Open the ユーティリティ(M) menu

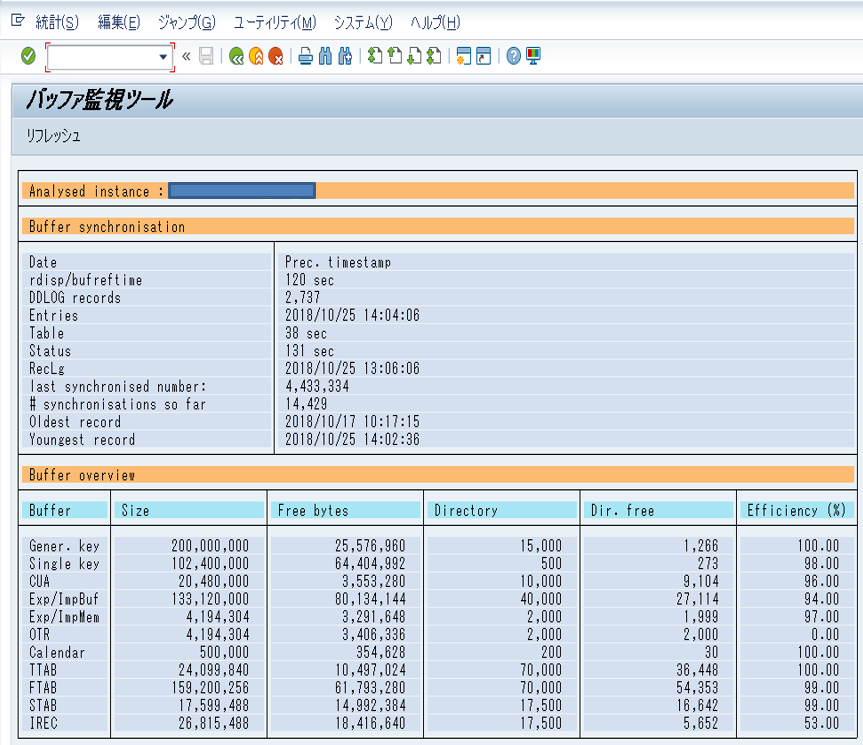pos(275,23)
